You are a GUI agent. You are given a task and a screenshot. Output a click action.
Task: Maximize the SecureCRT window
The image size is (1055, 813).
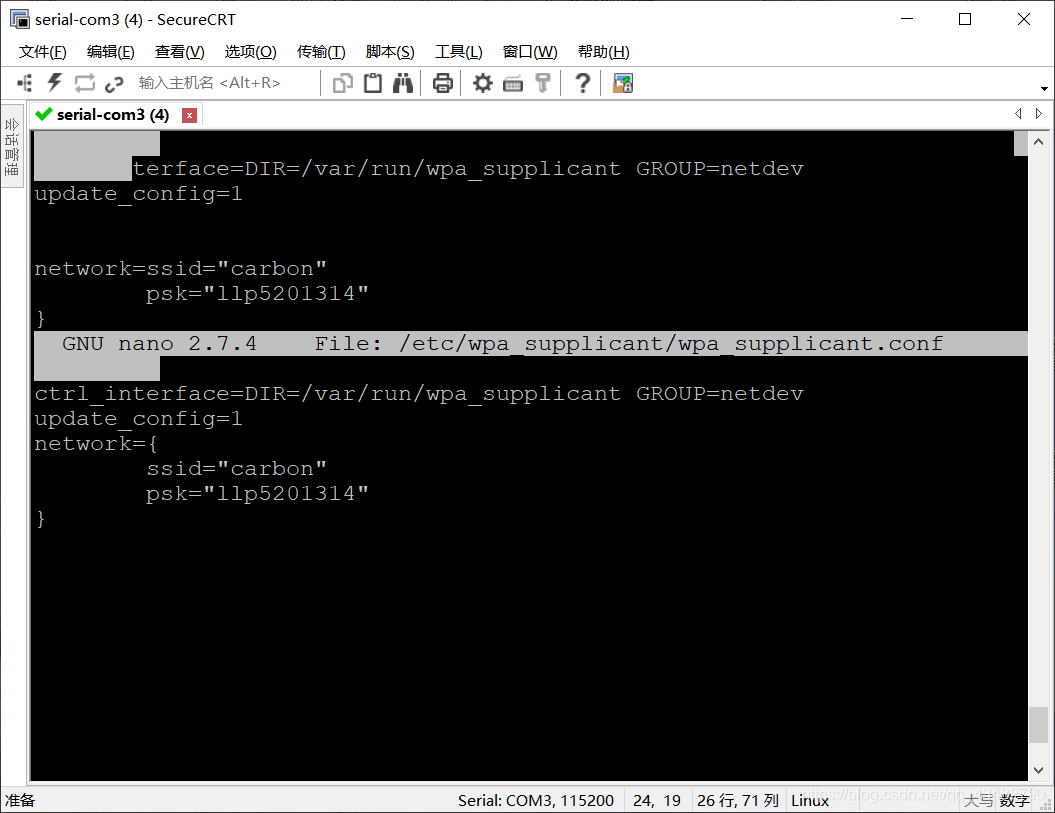click(x=965, y=19)
